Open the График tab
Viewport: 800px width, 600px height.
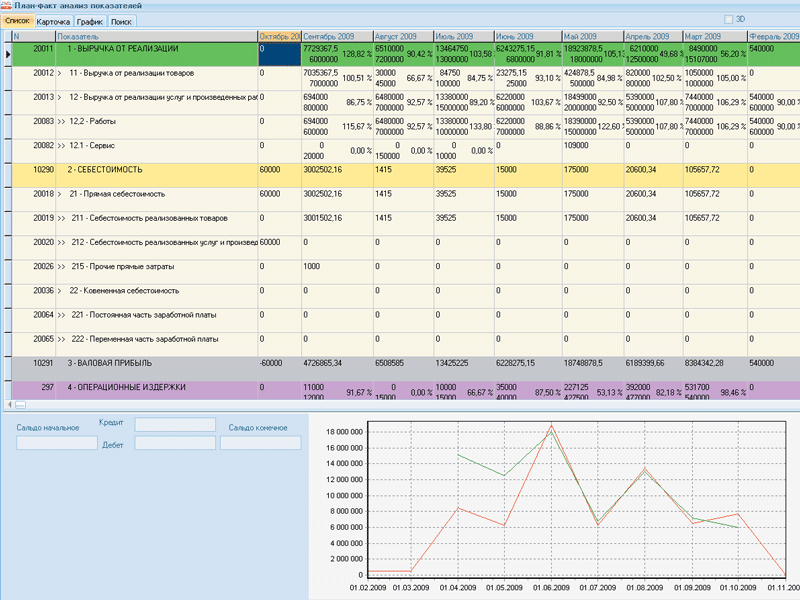pyautogui.click(x=89, y=20)
